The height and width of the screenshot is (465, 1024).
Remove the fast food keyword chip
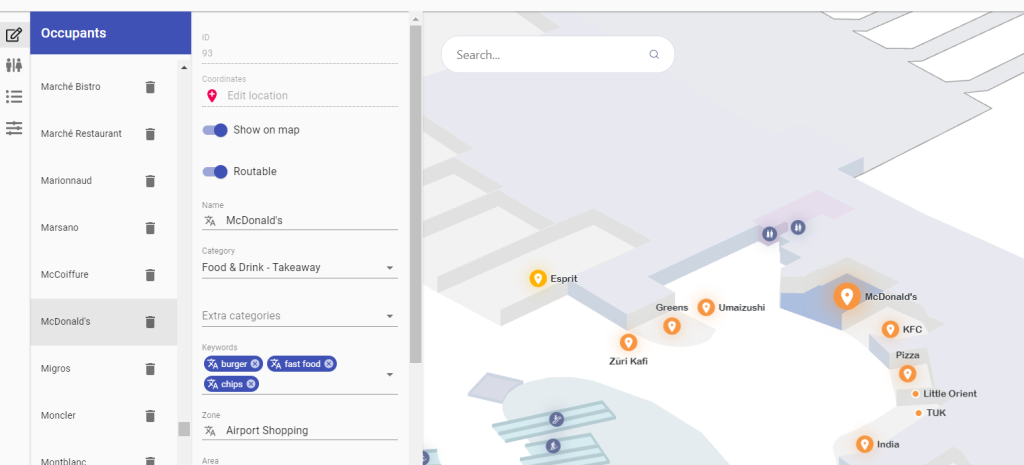328,364
